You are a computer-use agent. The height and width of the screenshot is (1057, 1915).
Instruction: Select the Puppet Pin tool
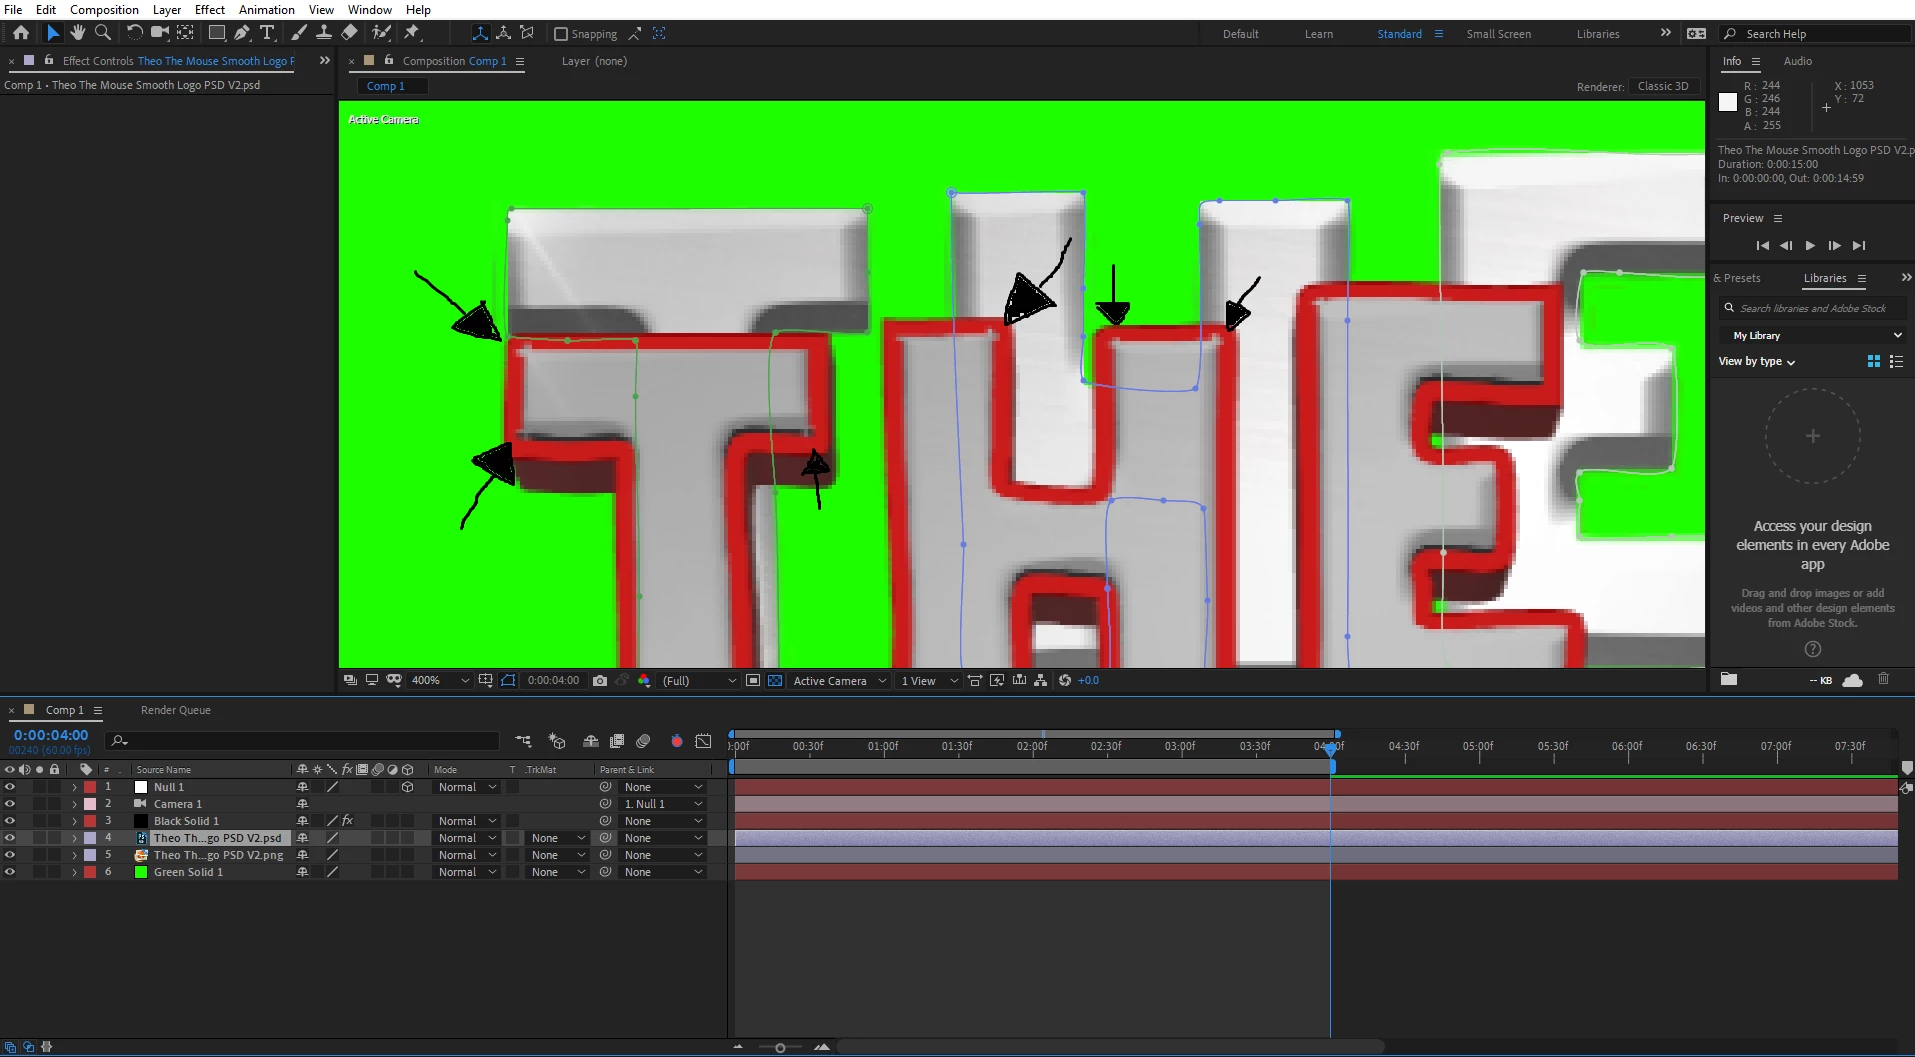(x=412, y=33)
